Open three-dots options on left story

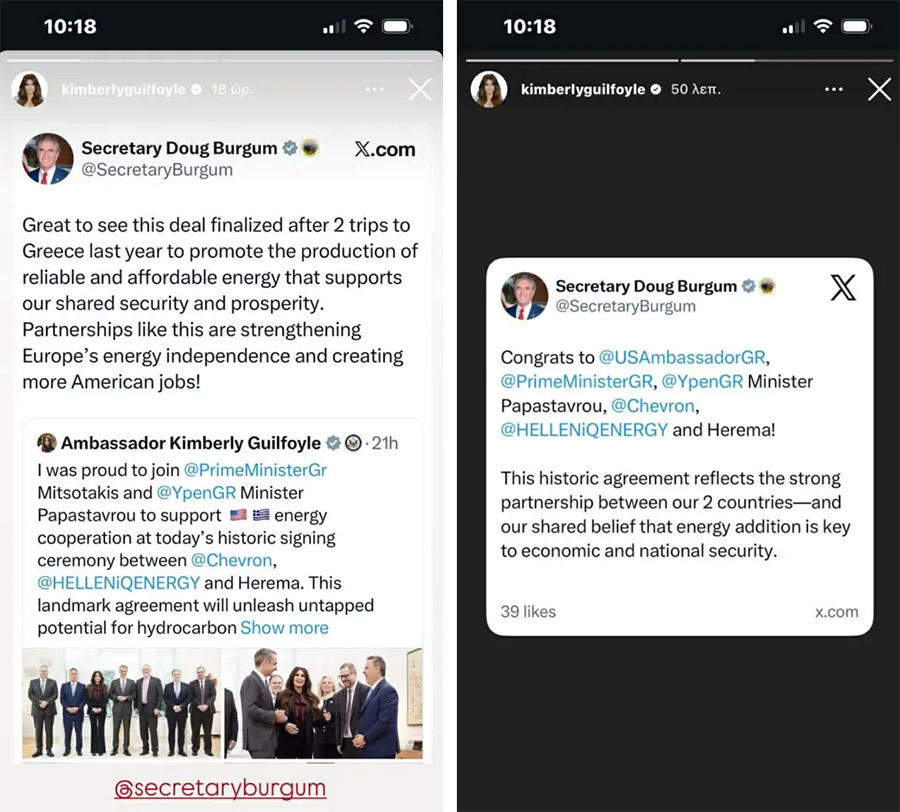374,90
